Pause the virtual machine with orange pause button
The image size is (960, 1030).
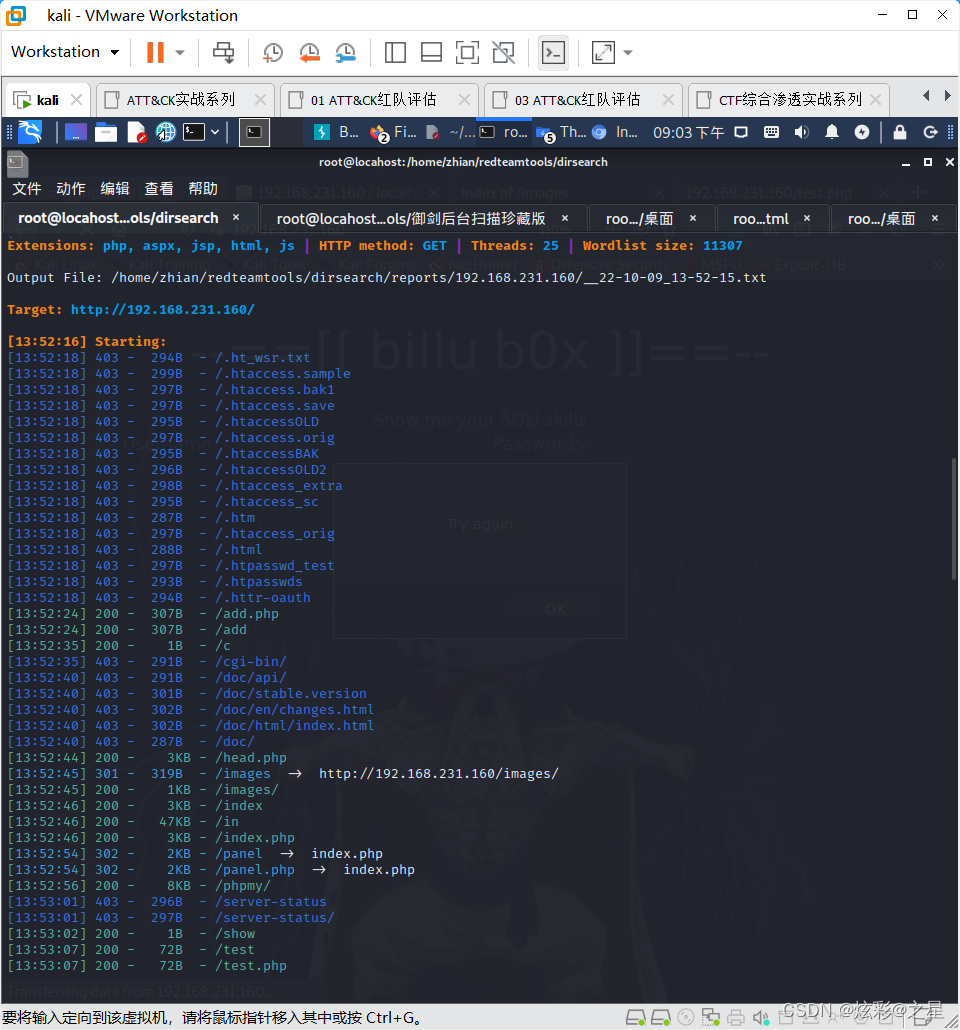pos(155,53)
